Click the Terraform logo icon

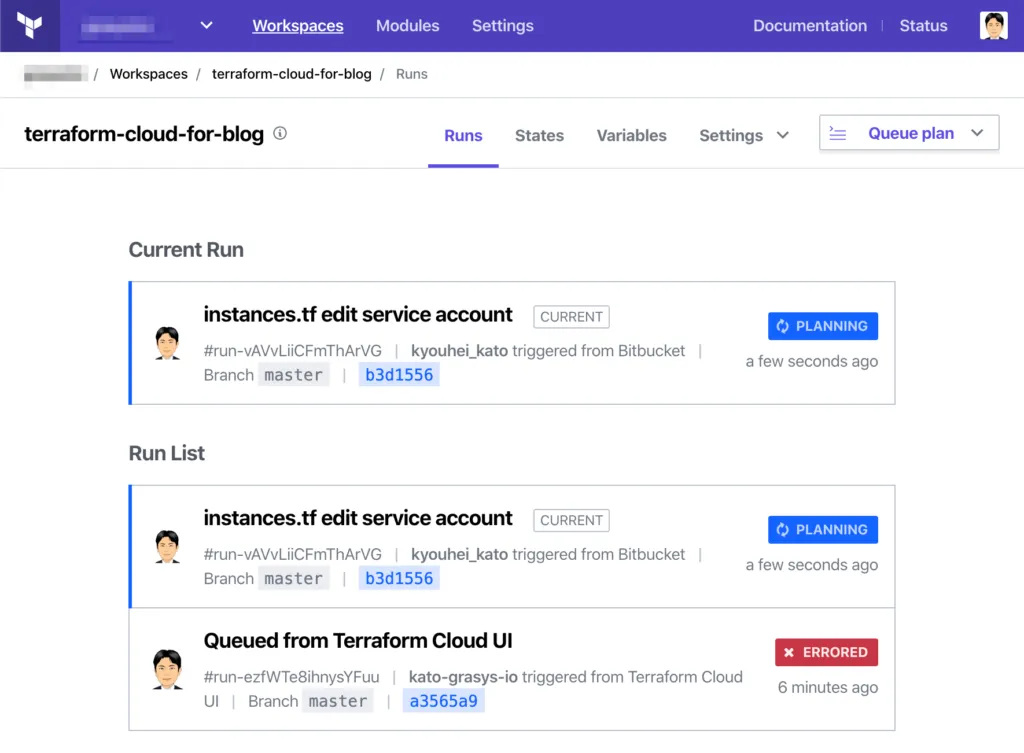[x=29, y=25]
